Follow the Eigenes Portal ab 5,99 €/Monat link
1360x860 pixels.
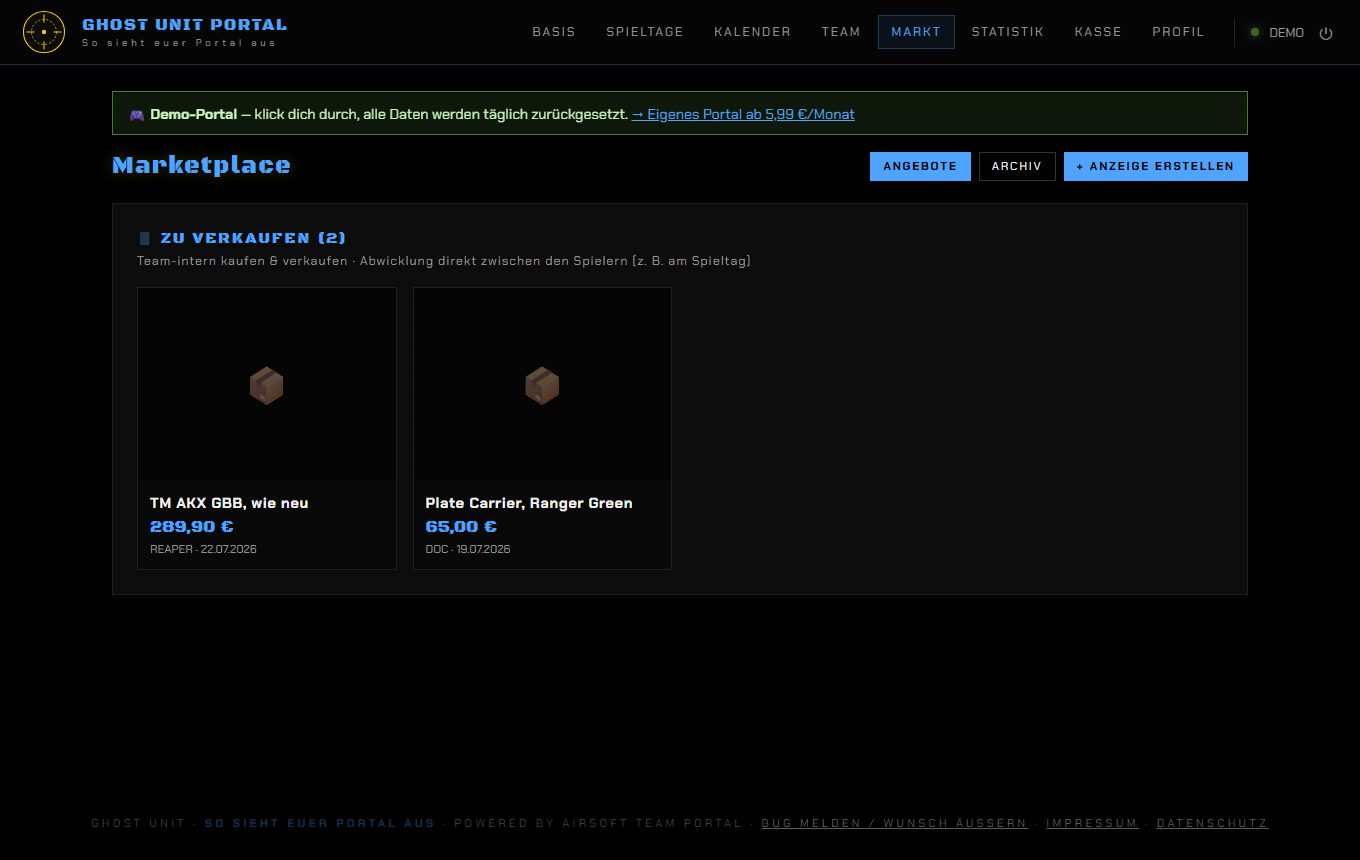(743, 115)
